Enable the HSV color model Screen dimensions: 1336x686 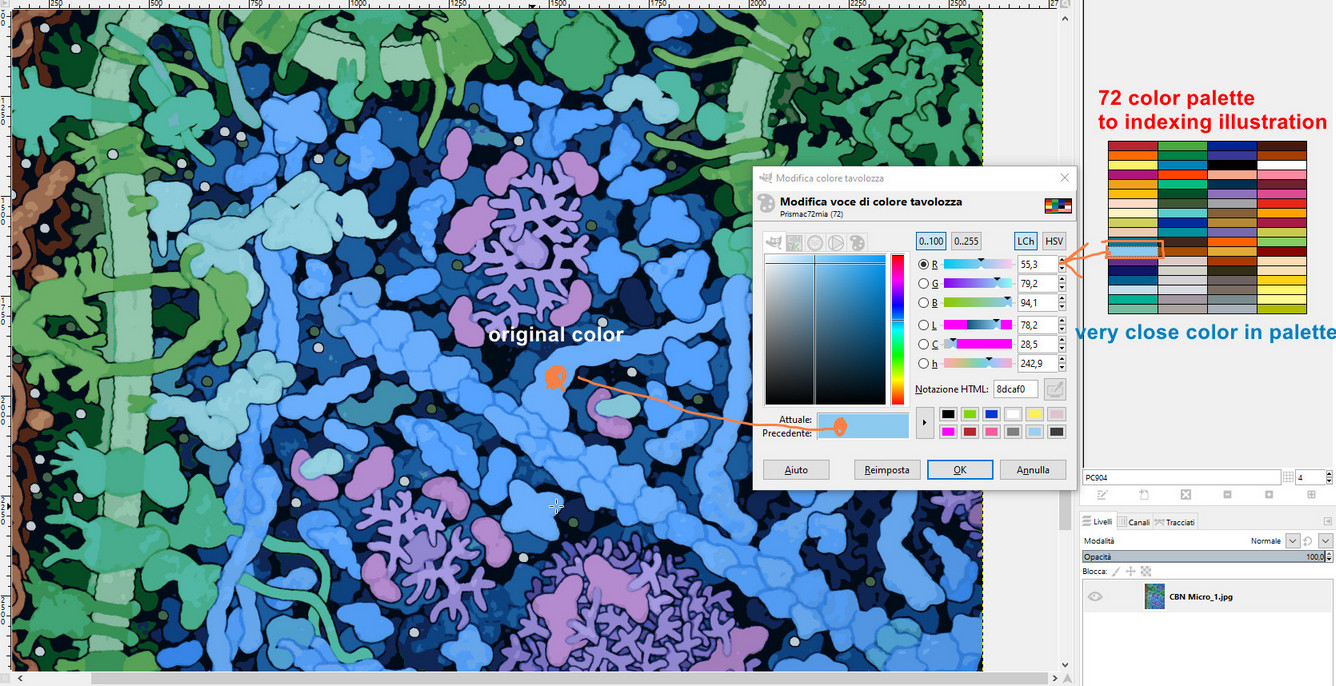point(1054,241)
